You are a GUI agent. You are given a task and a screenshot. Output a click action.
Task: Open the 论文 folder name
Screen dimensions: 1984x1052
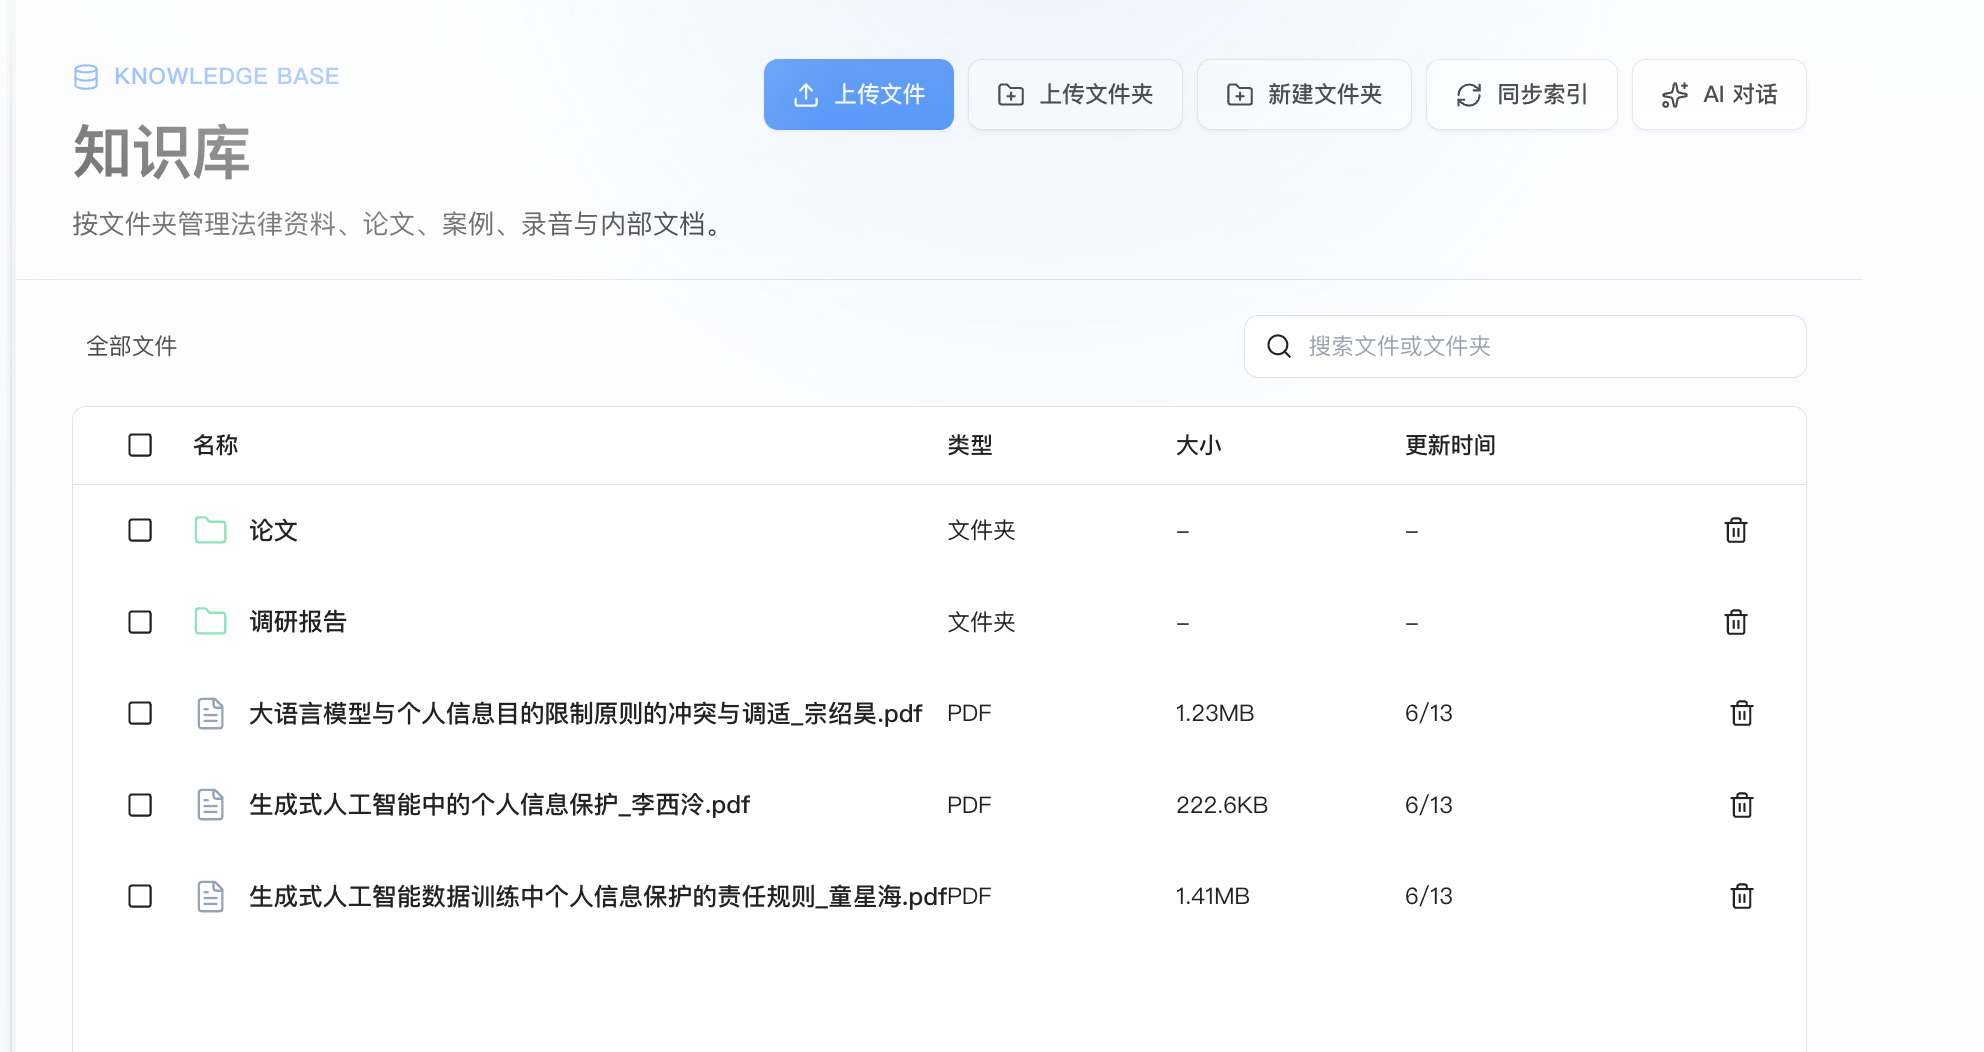click(x=274, y=530)
